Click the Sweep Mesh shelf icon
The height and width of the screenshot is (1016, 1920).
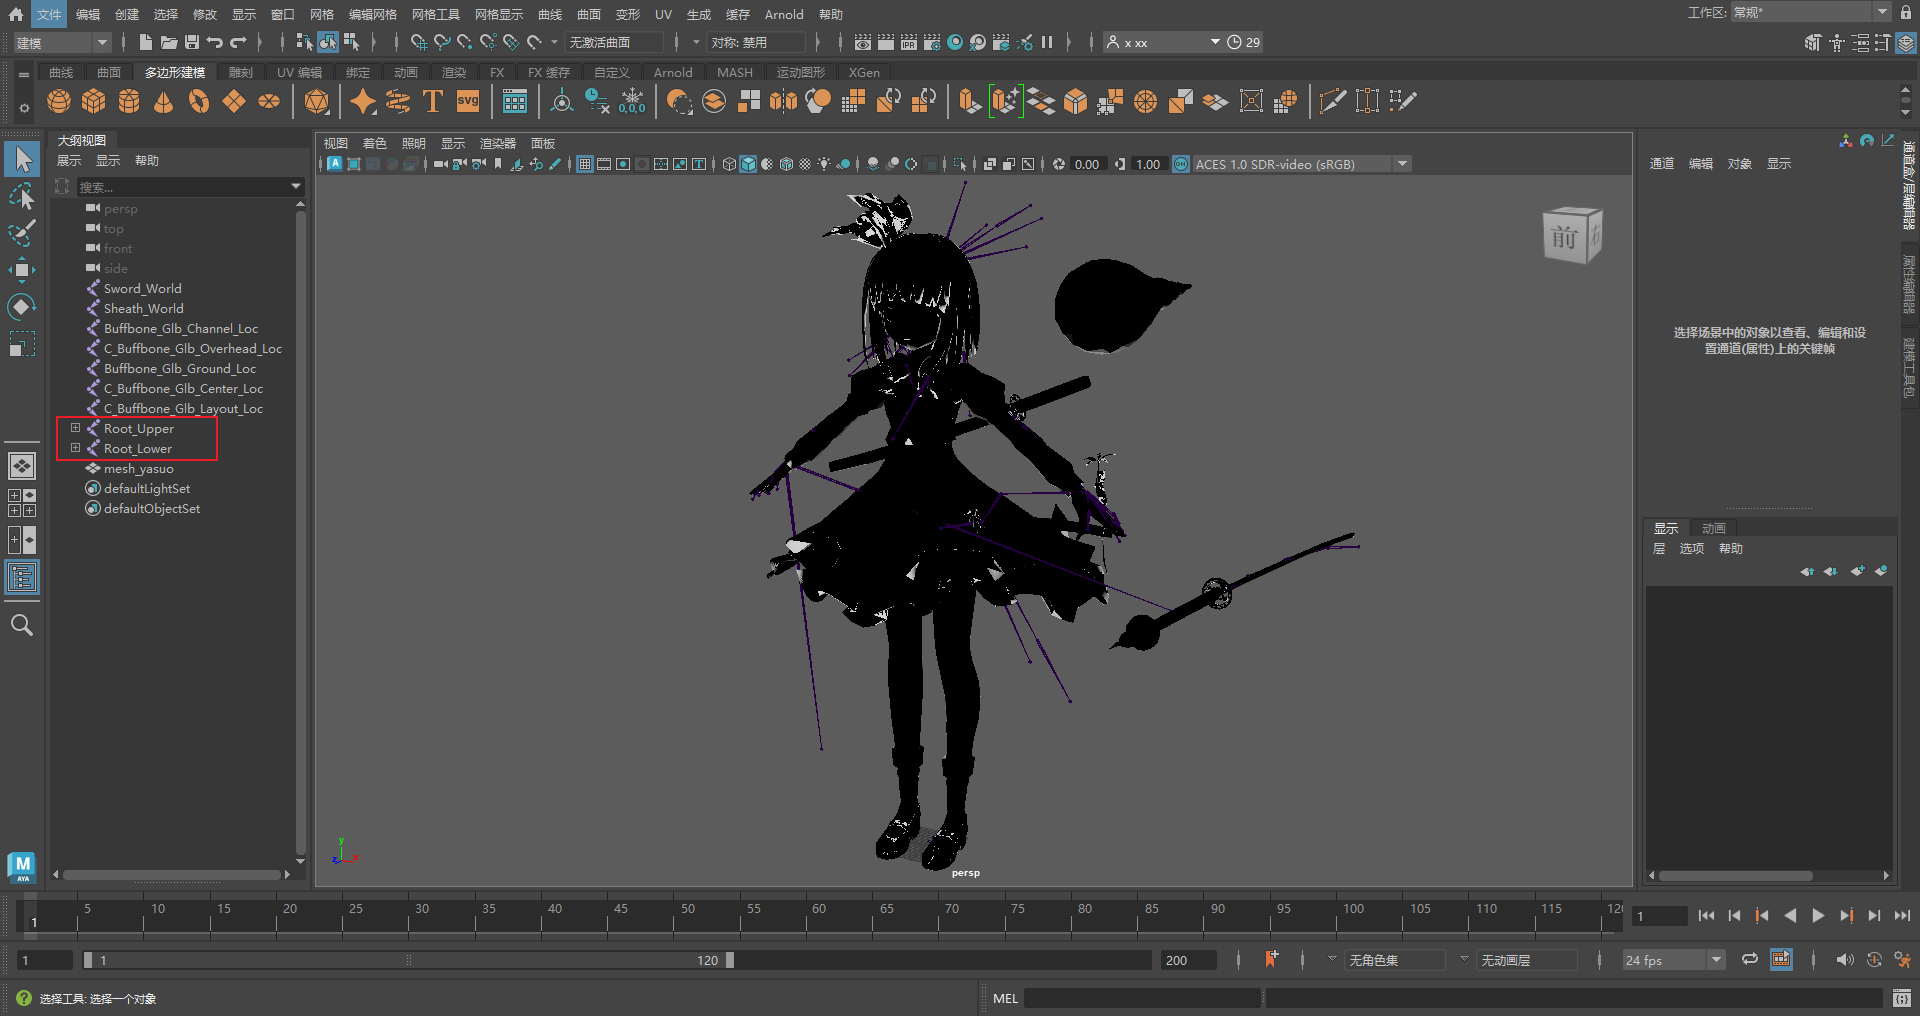(x=398, y=101)
